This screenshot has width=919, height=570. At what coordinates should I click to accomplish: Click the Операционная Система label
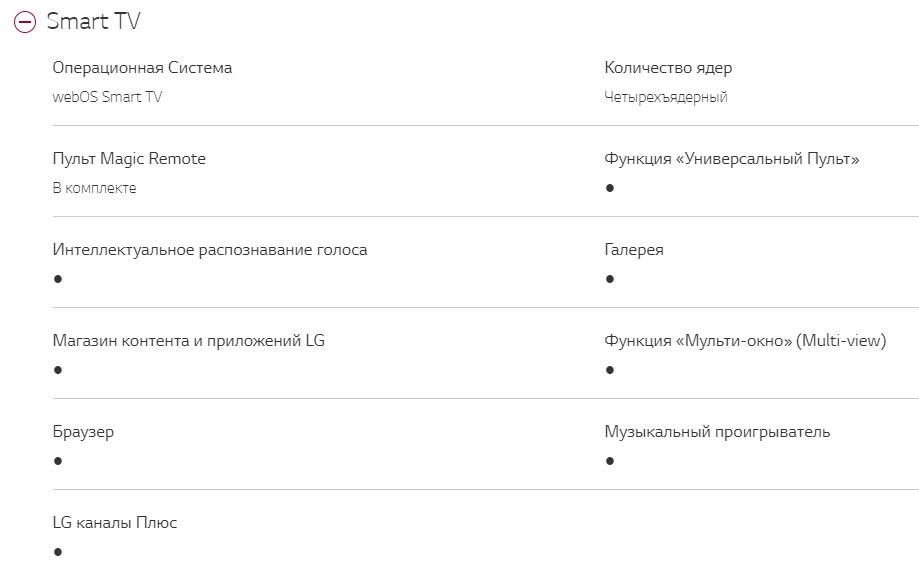[x=142, y=68]
